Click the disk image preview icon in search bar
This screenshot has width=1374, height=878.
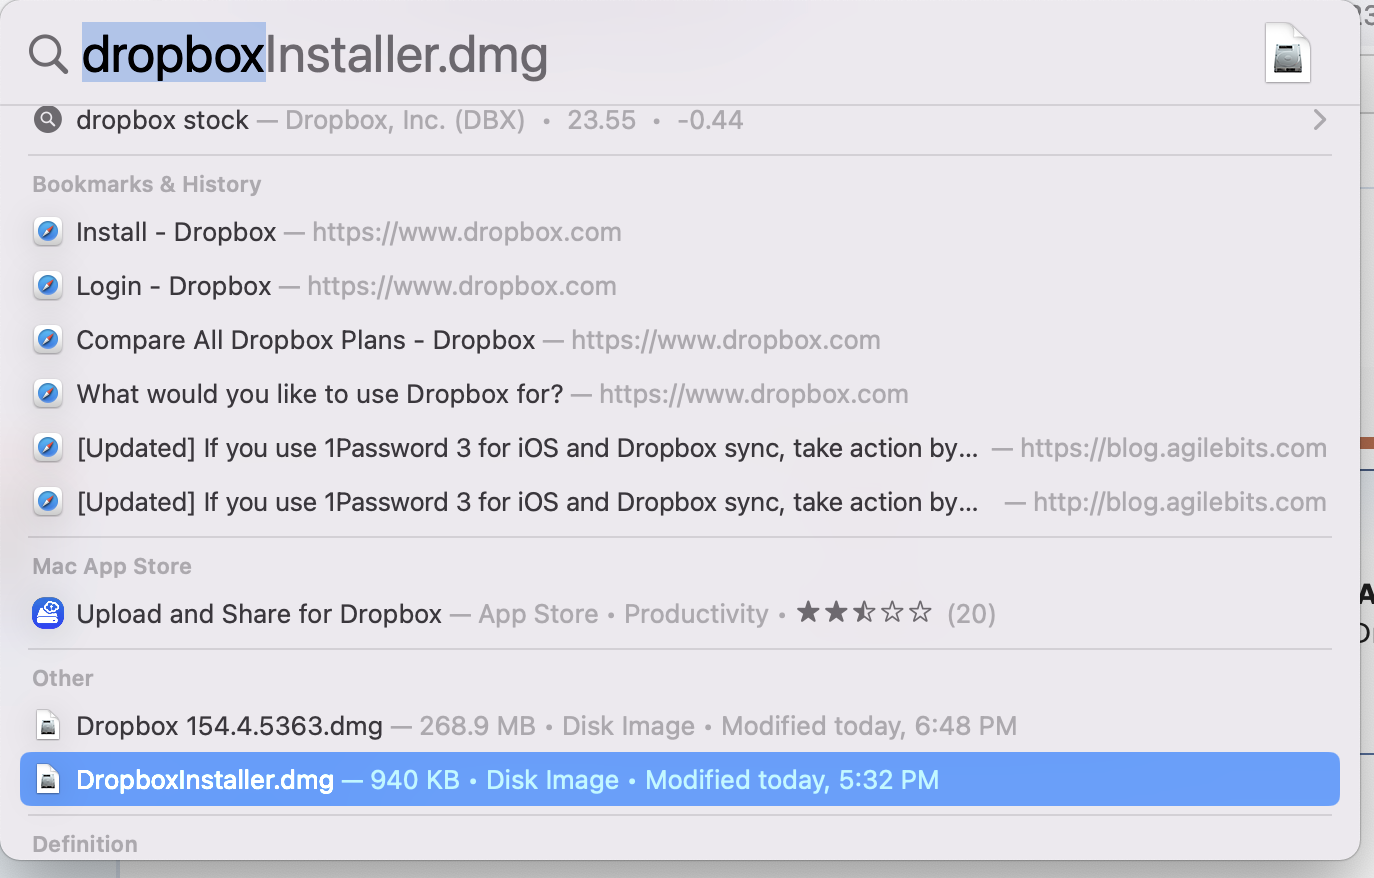pos(1288,53)
